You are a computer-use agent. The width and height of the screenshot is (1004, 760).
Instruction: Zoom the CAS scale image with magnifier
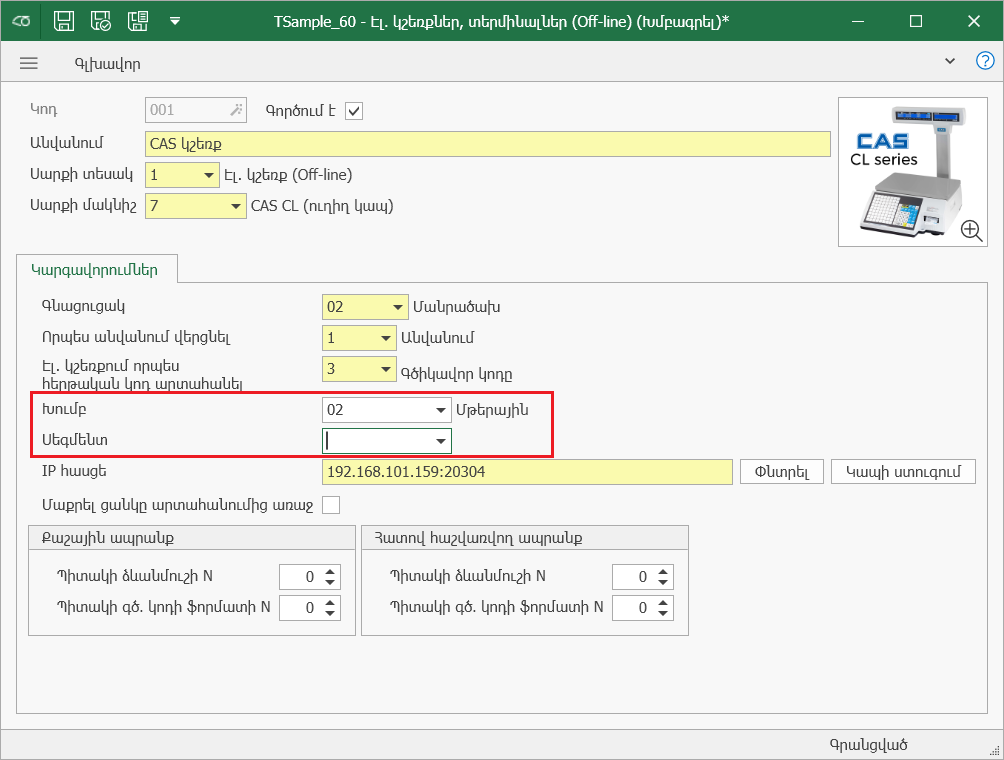970,230
